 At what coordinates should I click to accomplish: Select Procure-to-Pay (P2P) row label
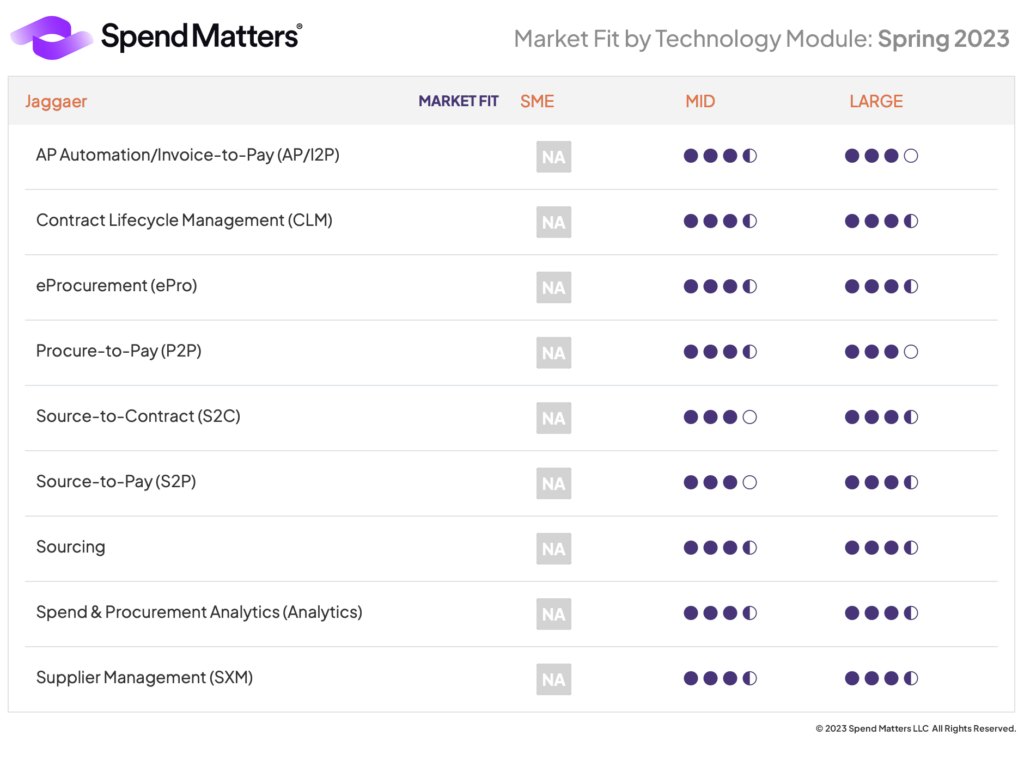coord(118,351)
